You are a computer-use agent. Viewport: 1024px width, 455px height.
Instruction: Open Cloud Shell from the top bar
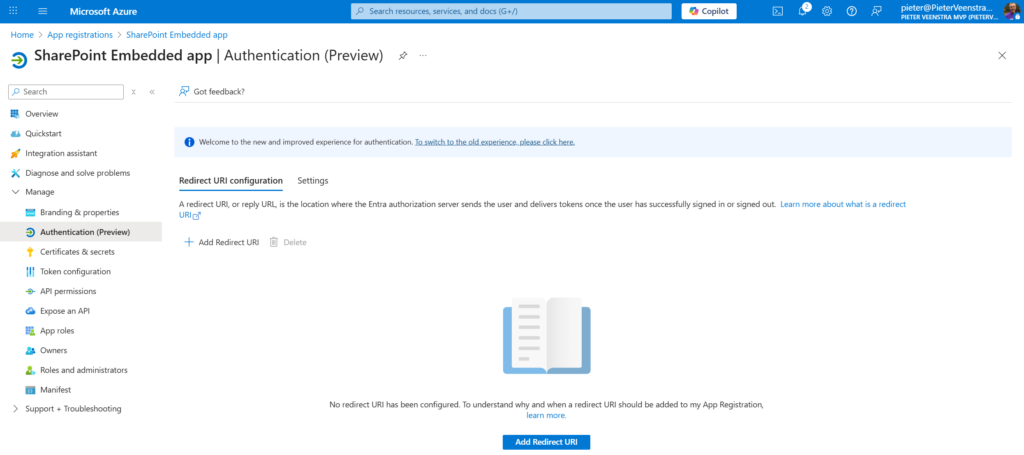tap(778, 11)
